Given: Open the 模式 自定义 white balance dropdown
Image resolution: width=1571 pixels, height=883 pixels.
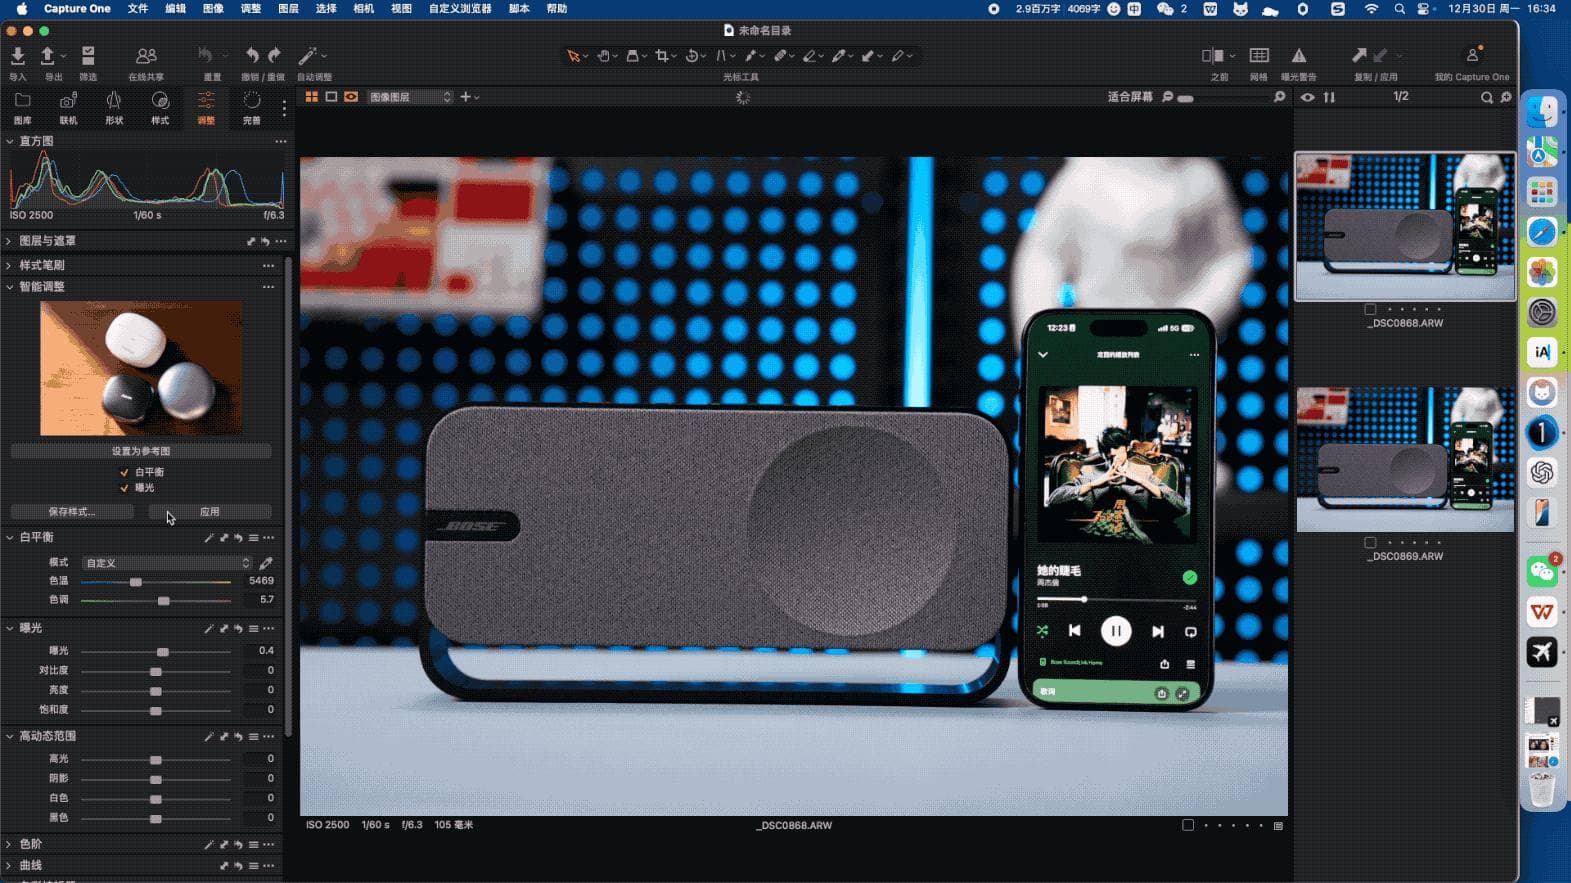Looking at the screenshot, I should pyautogui.click(x=166, y=563).
